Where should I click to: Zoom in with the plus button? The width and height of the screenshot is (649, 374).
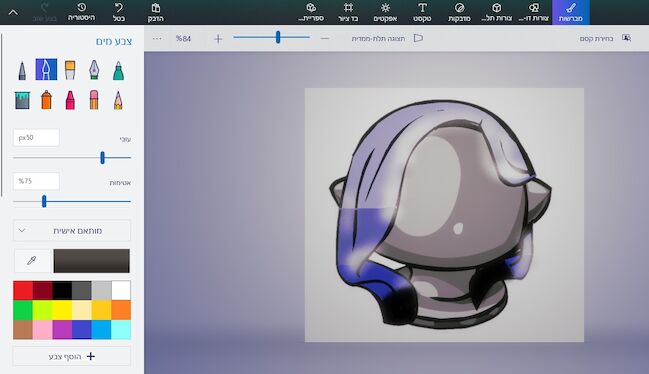(218, 39)
